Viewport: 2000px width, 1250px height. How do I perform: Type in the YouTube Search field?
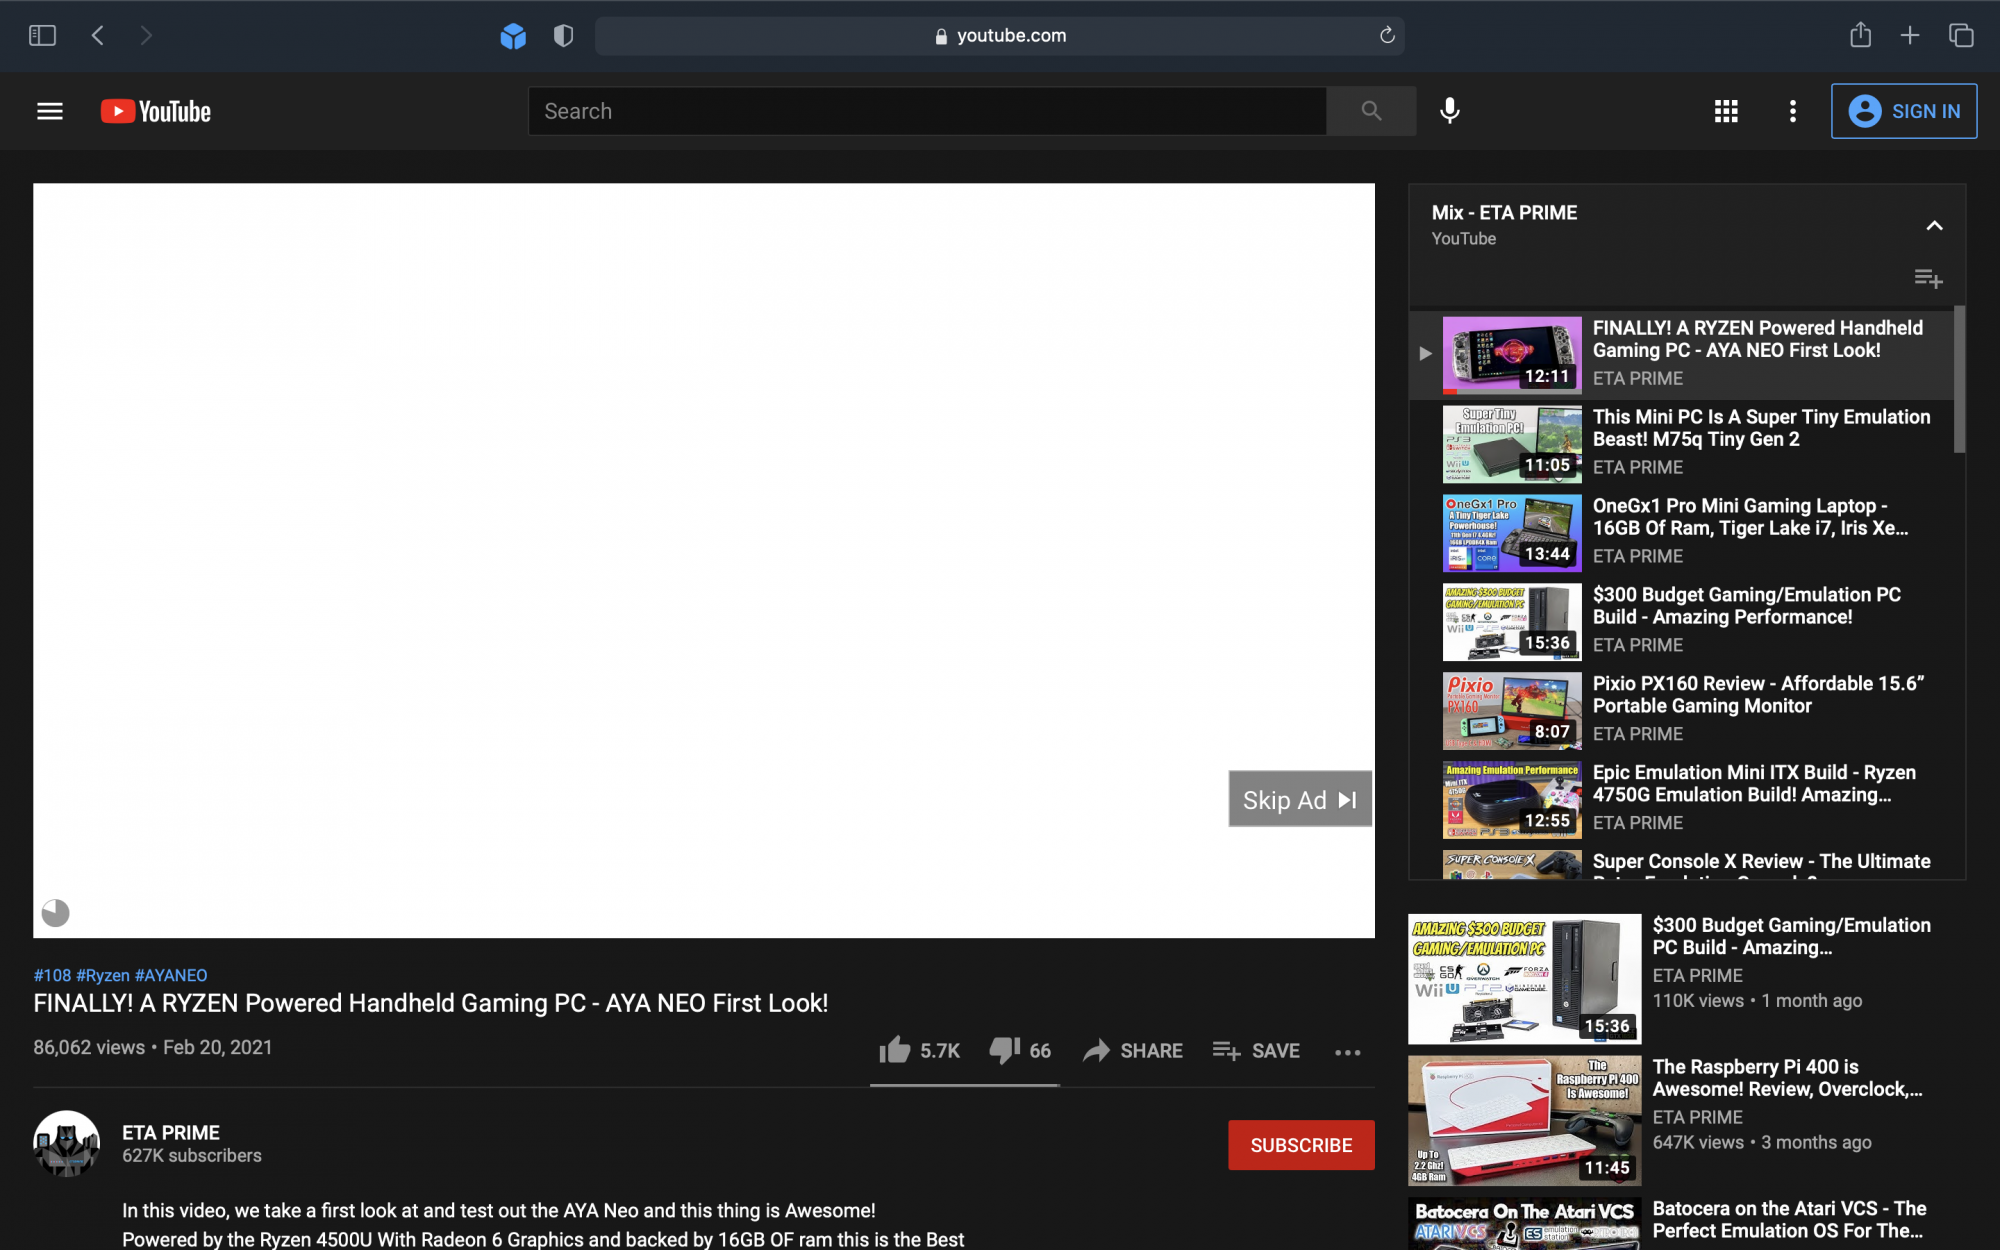(926, 111)
